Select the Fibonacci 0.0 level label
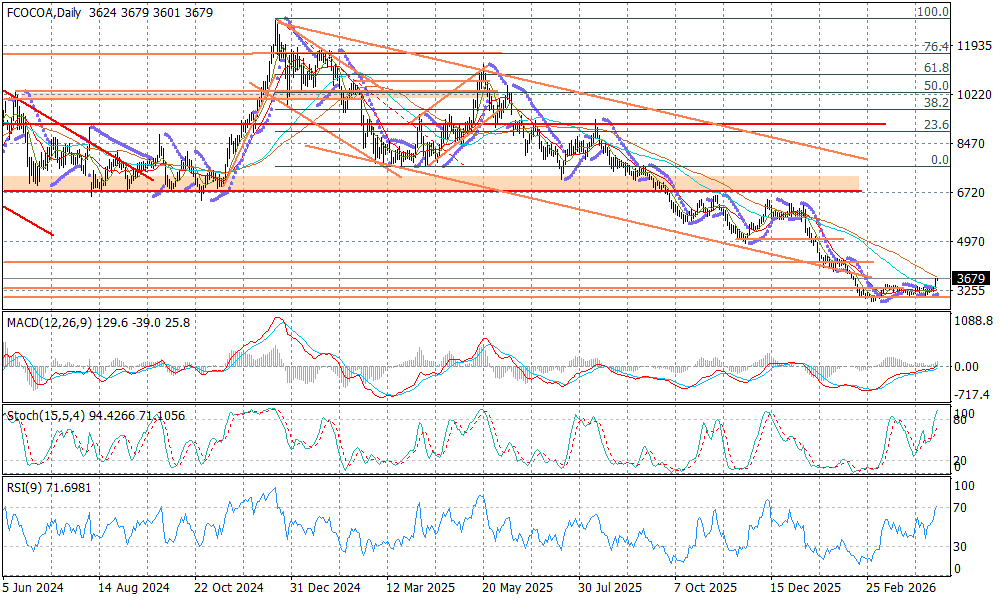Image resolution: width=1000 pixels, height=600 pixels. pyautogui.click(x=939, y=160)
